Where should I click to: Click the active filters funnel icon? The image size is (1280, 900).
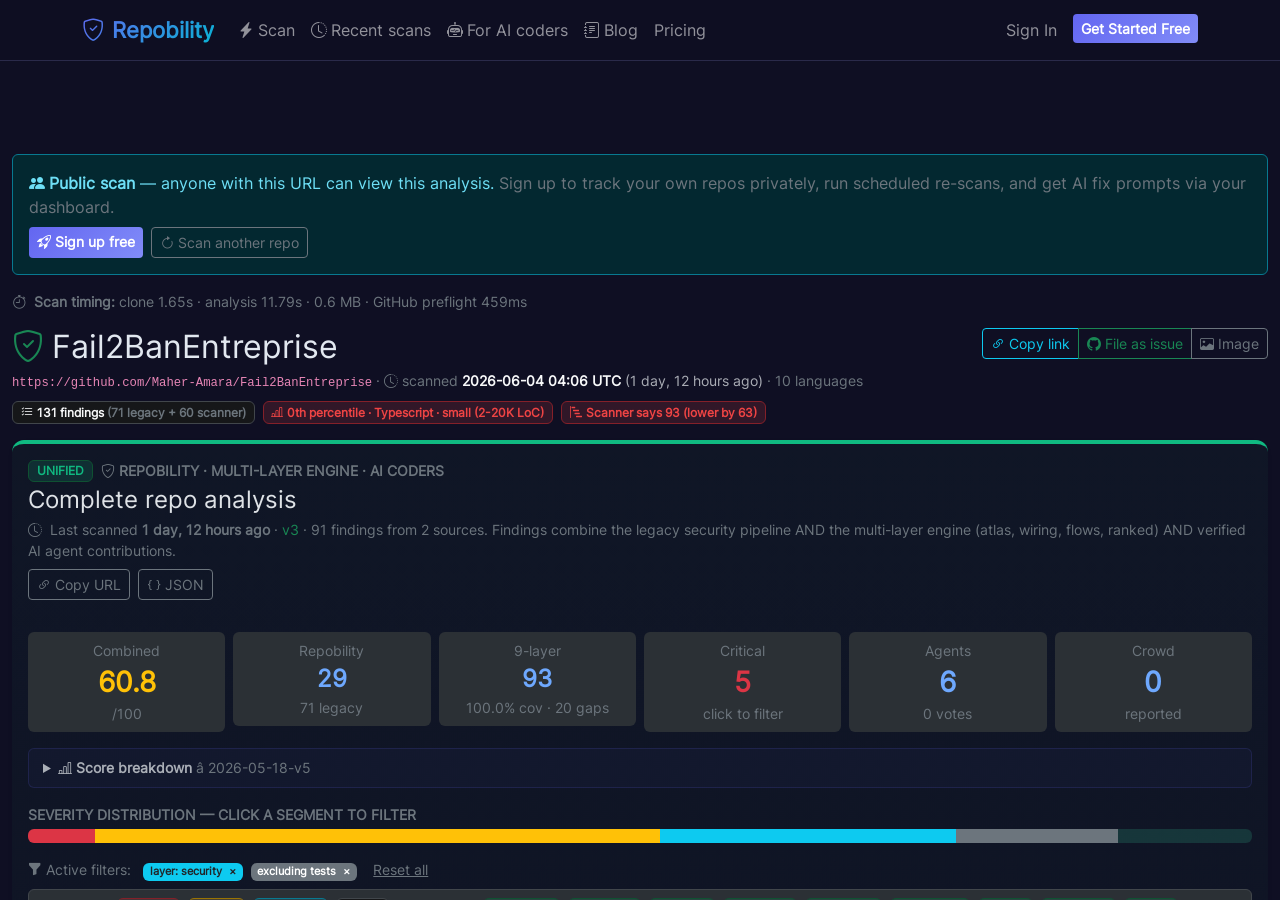35,870
